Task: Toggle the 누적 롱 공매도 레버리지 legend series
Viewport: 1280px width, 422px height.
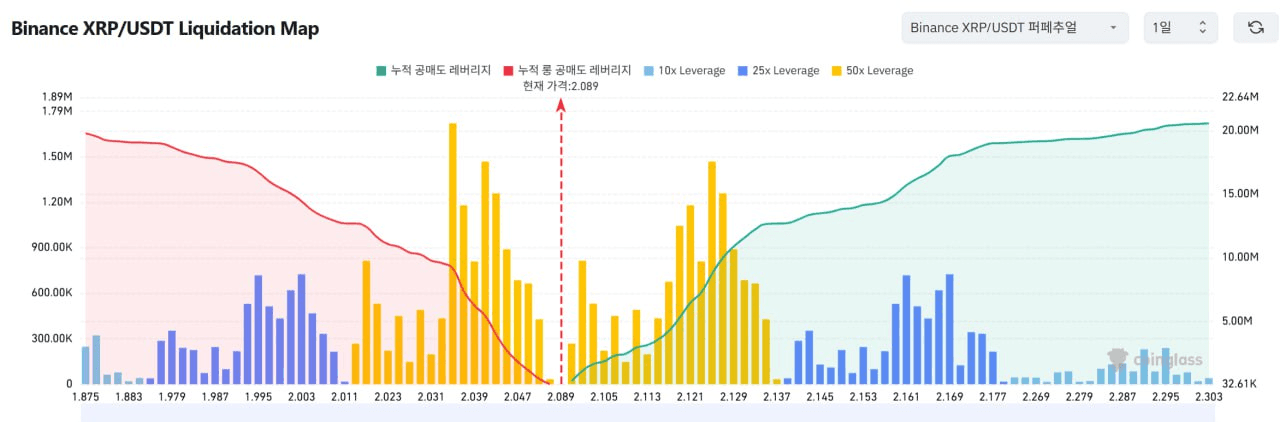Action: pos(567,71)
